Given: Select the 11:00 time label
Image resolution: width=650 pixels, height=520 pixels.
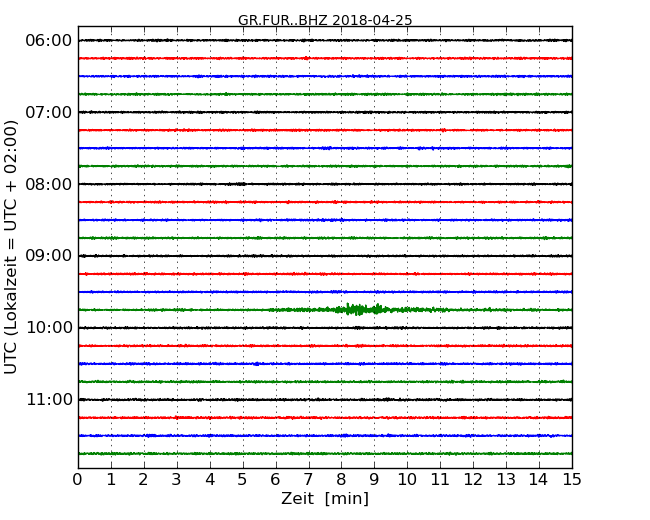Looking at the screenshot, I should pos(49,399).
